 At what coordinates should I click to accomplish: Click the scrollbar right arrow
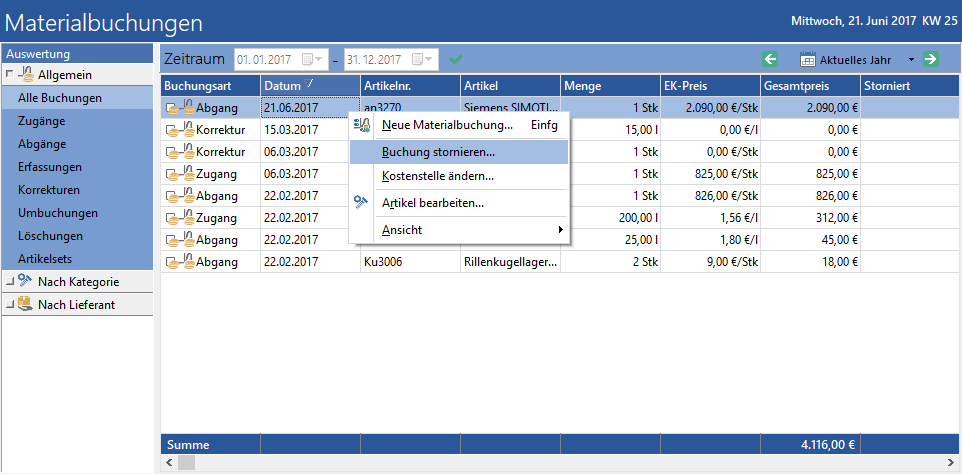point(952,462)
